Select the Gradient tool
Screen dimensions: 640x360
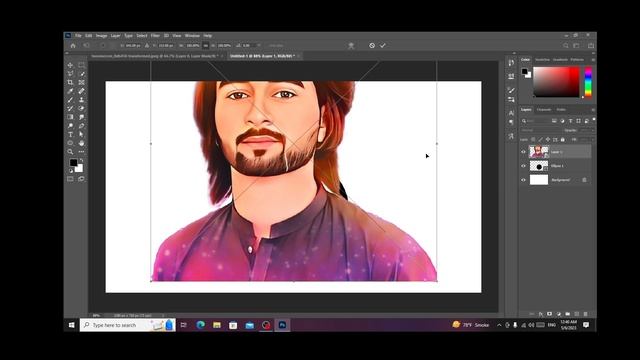coord(70,117)
